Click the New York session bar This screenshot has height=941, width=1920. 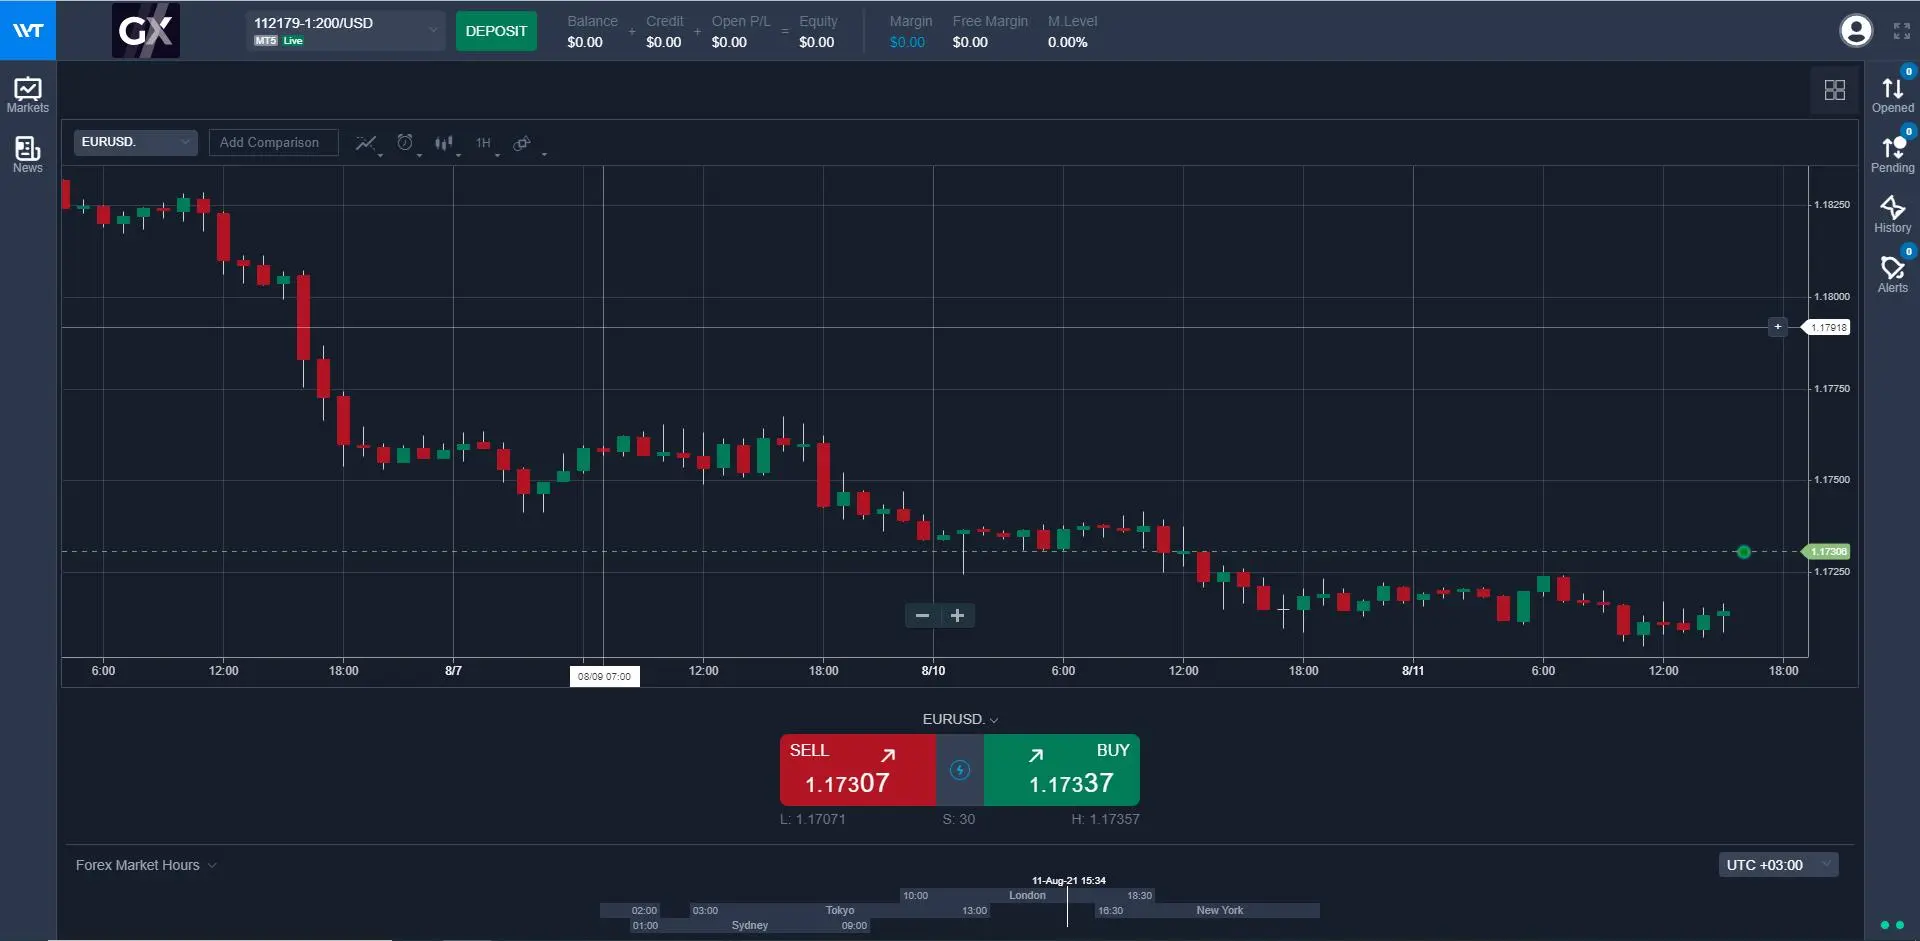(1207, 910)
